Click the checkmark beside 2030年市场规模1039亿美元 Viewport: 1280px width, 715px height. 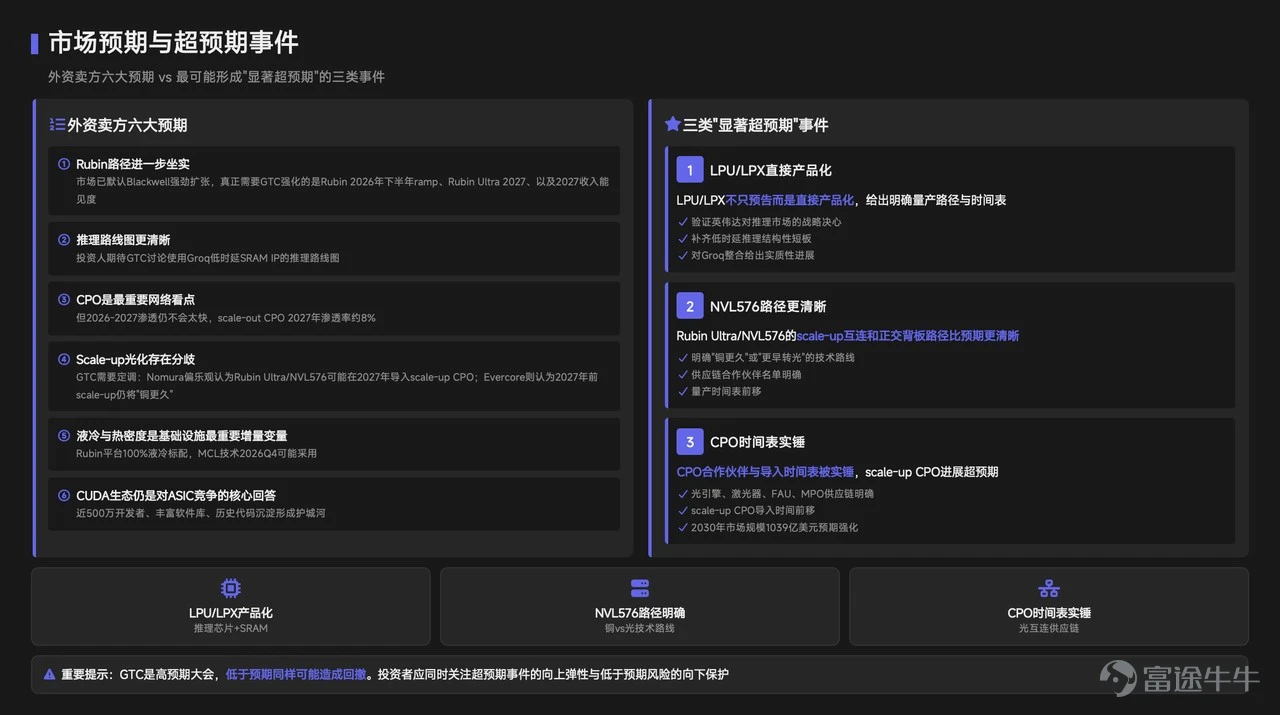tap(682, 528)
